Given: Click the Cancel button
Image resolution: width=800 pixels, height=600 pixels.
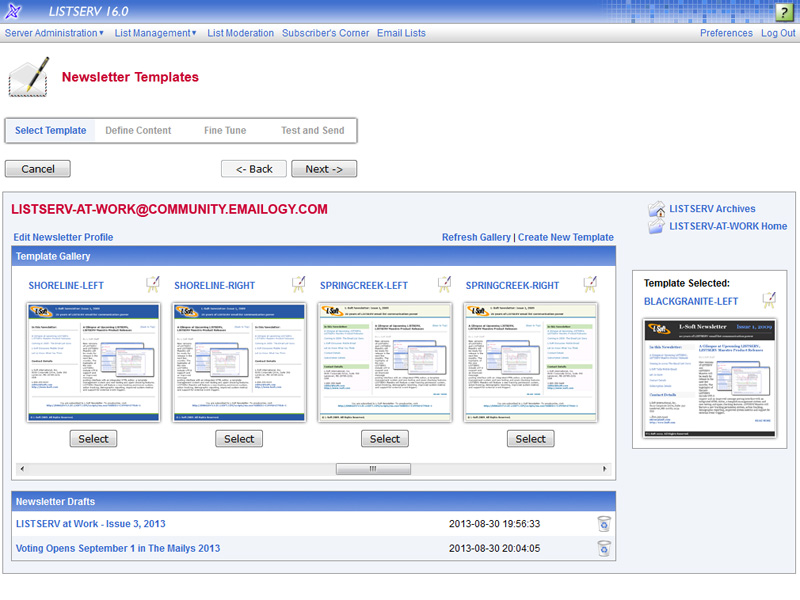Looking at the screenshot, I should pos(38,169).
